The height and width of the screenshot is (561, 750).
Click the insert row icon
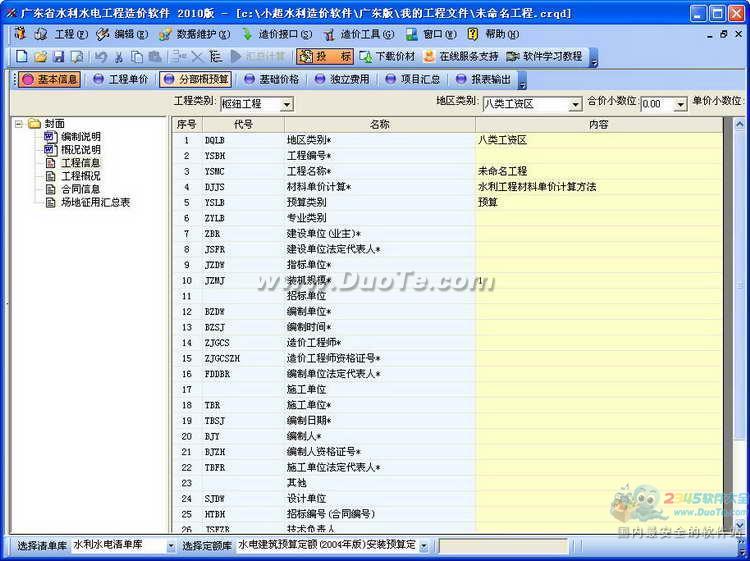pos(179,57)
